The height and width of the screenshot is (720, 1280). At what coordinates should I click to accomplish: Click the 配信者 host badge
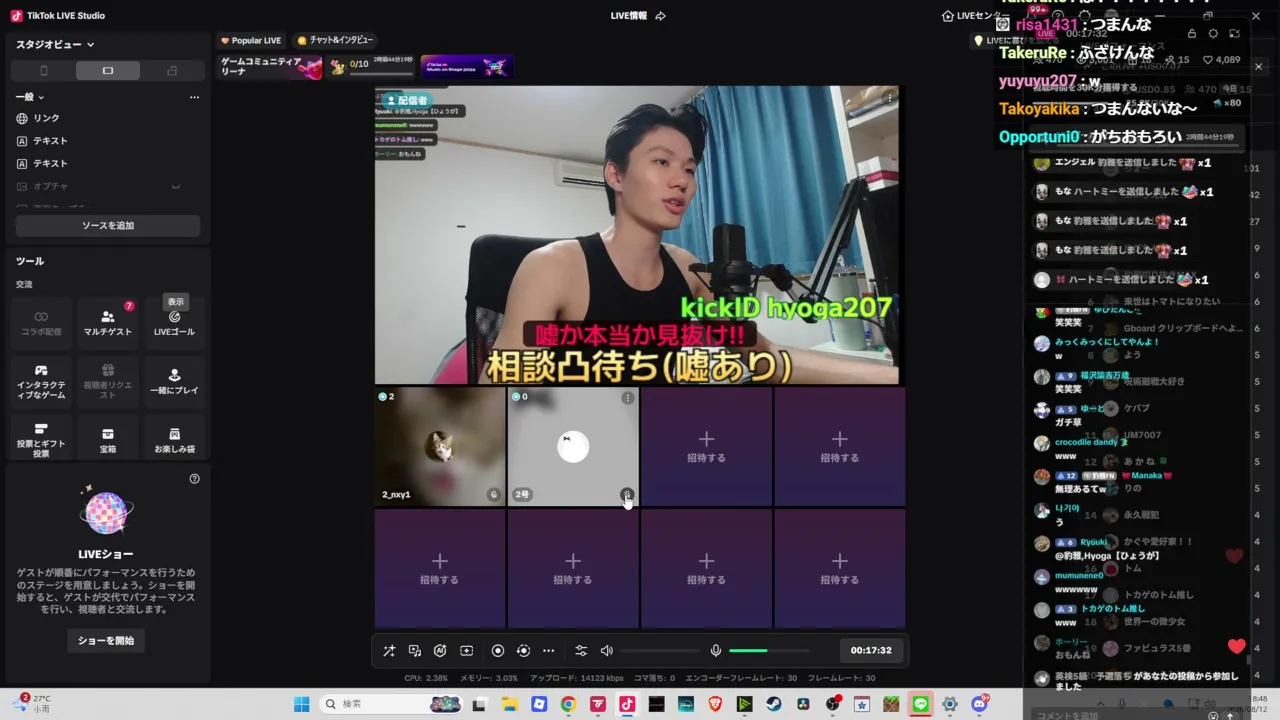pyautogui.click(x=406, y=100)
